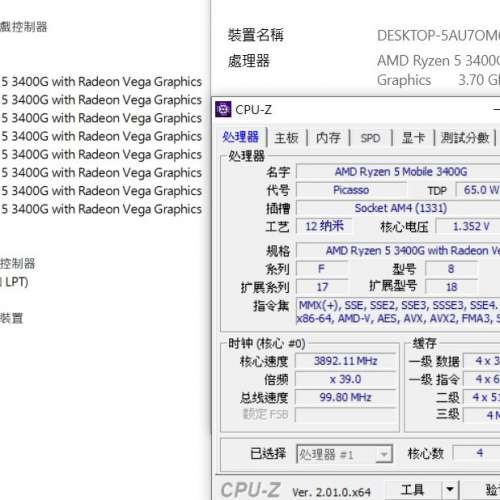Open the 測試分數 benchmark tab

[x=465, y=138]
